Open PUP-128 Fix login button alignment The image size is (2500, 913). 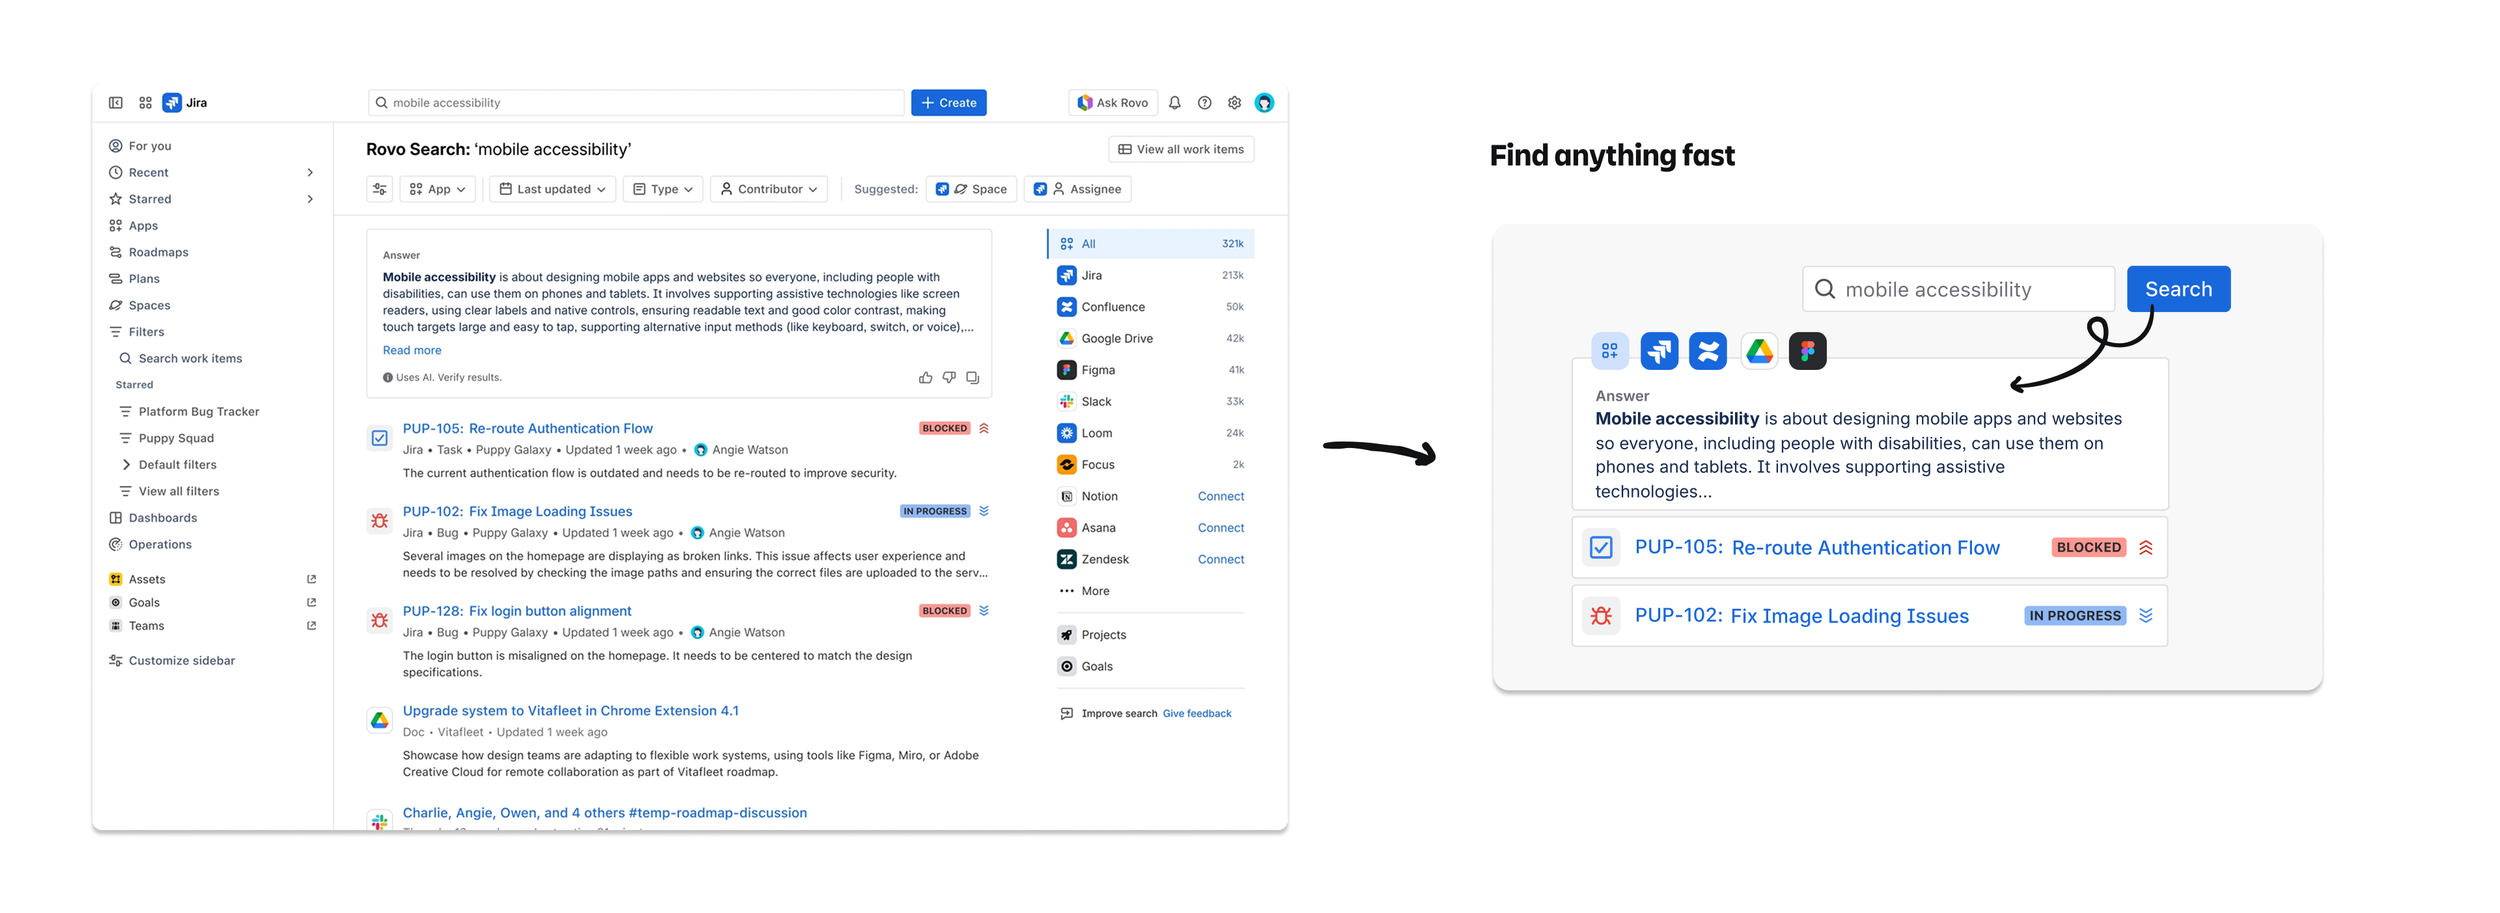517,612
